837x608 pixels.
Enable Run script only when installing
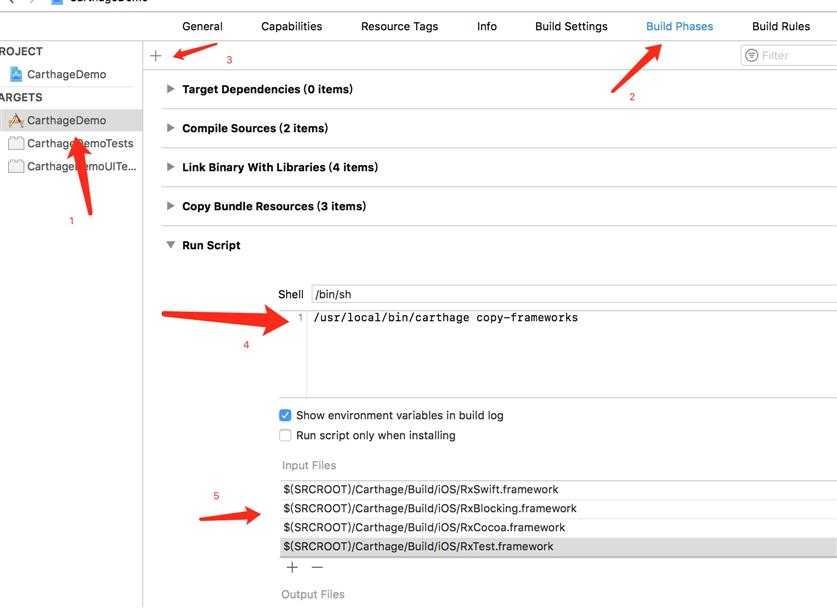285,435
